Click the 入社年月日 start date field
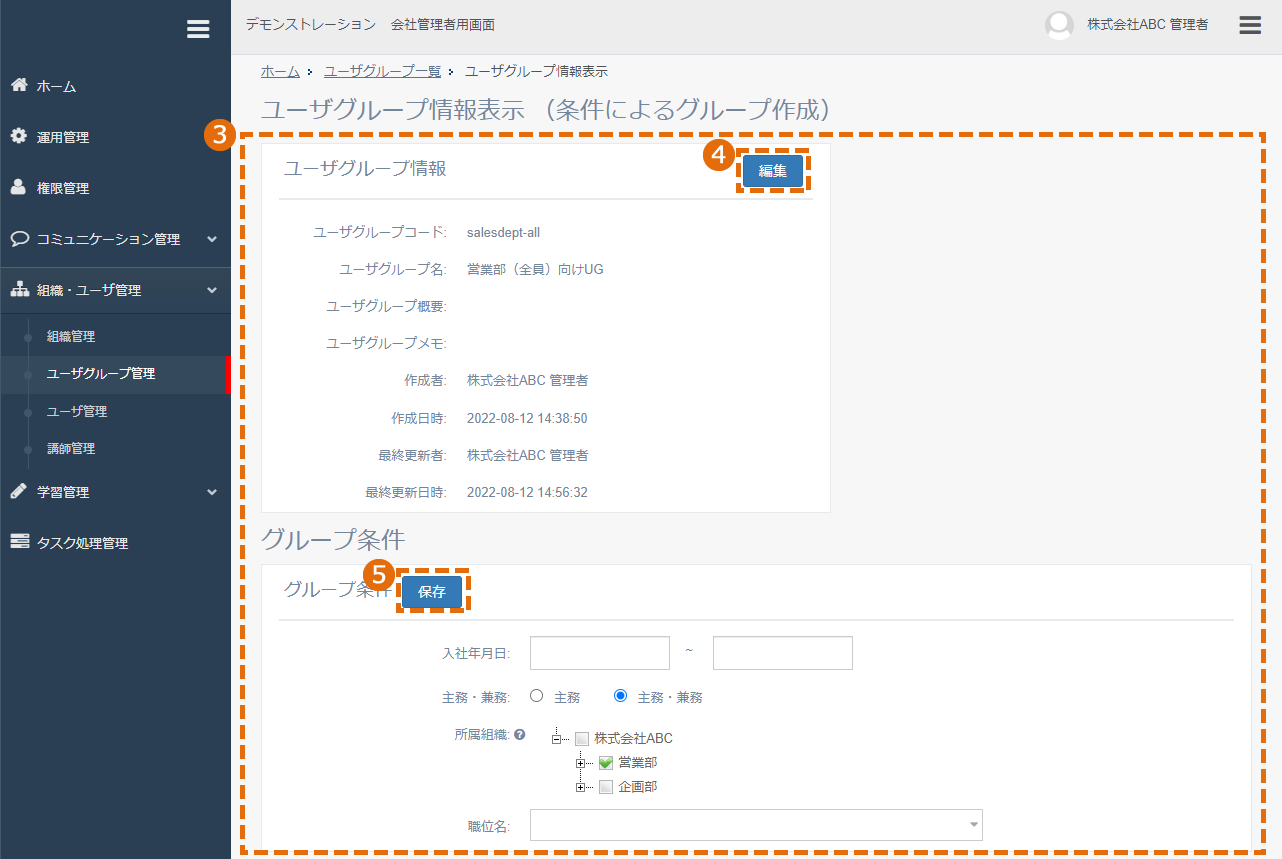Screen dimensions: 1282x859 click(x=600, y=653)
